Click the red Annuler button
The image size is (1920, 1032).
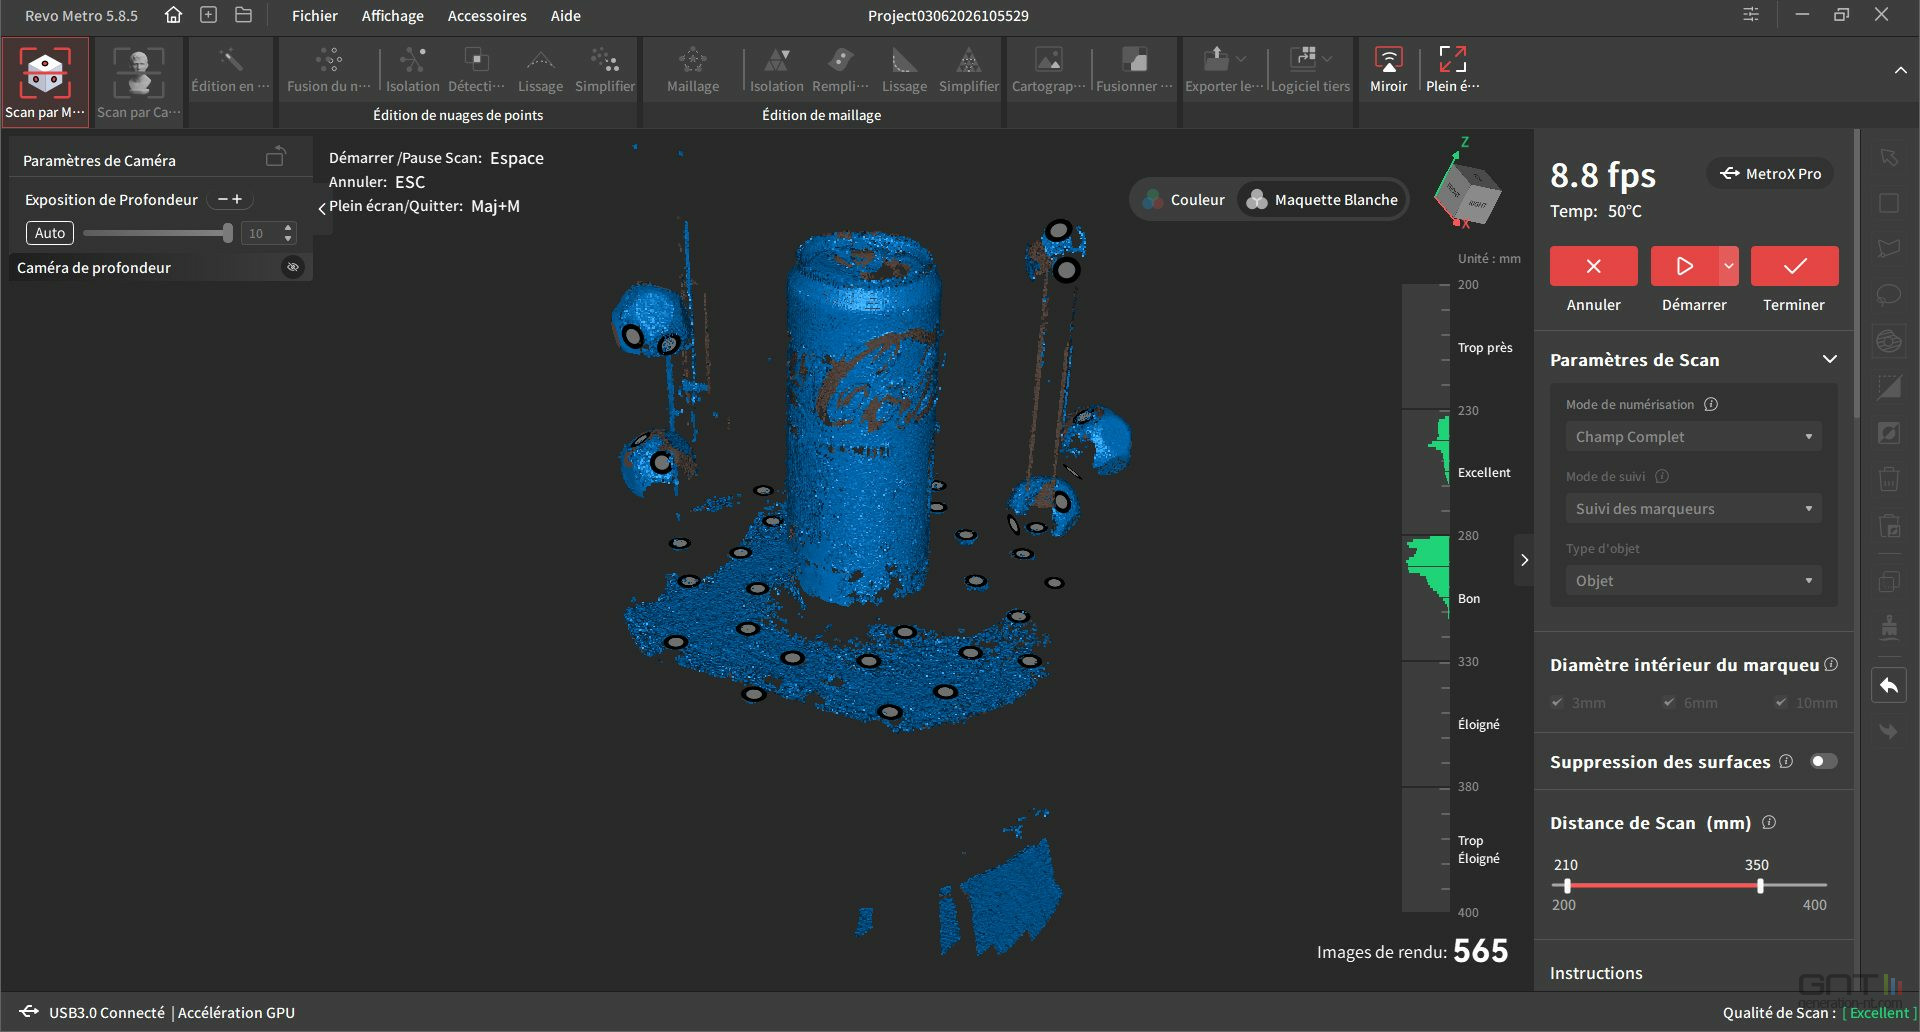1593,266
